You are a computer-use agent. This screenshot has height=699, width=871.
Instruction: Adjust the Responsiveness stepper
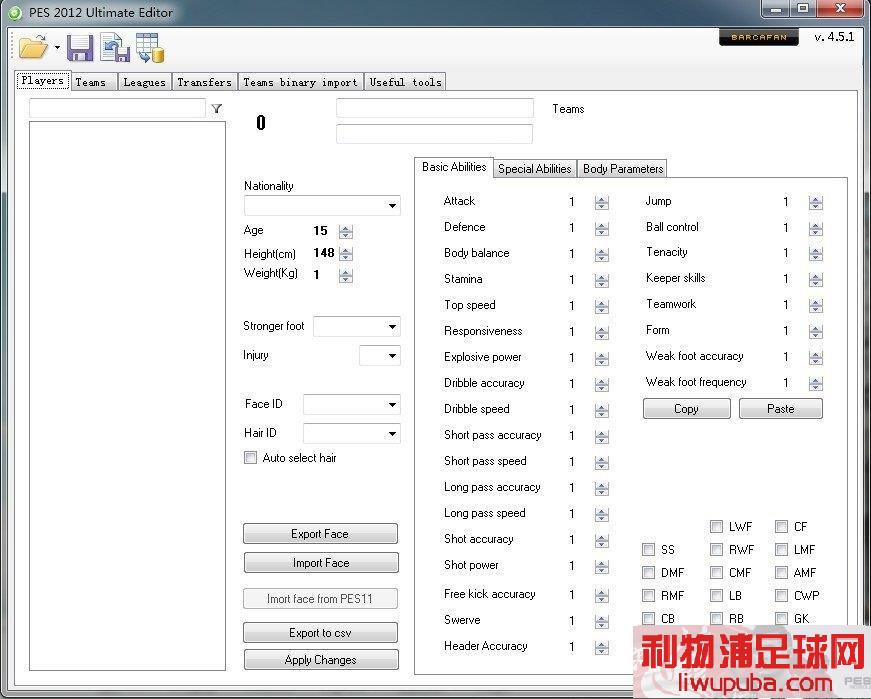point(602,333)
